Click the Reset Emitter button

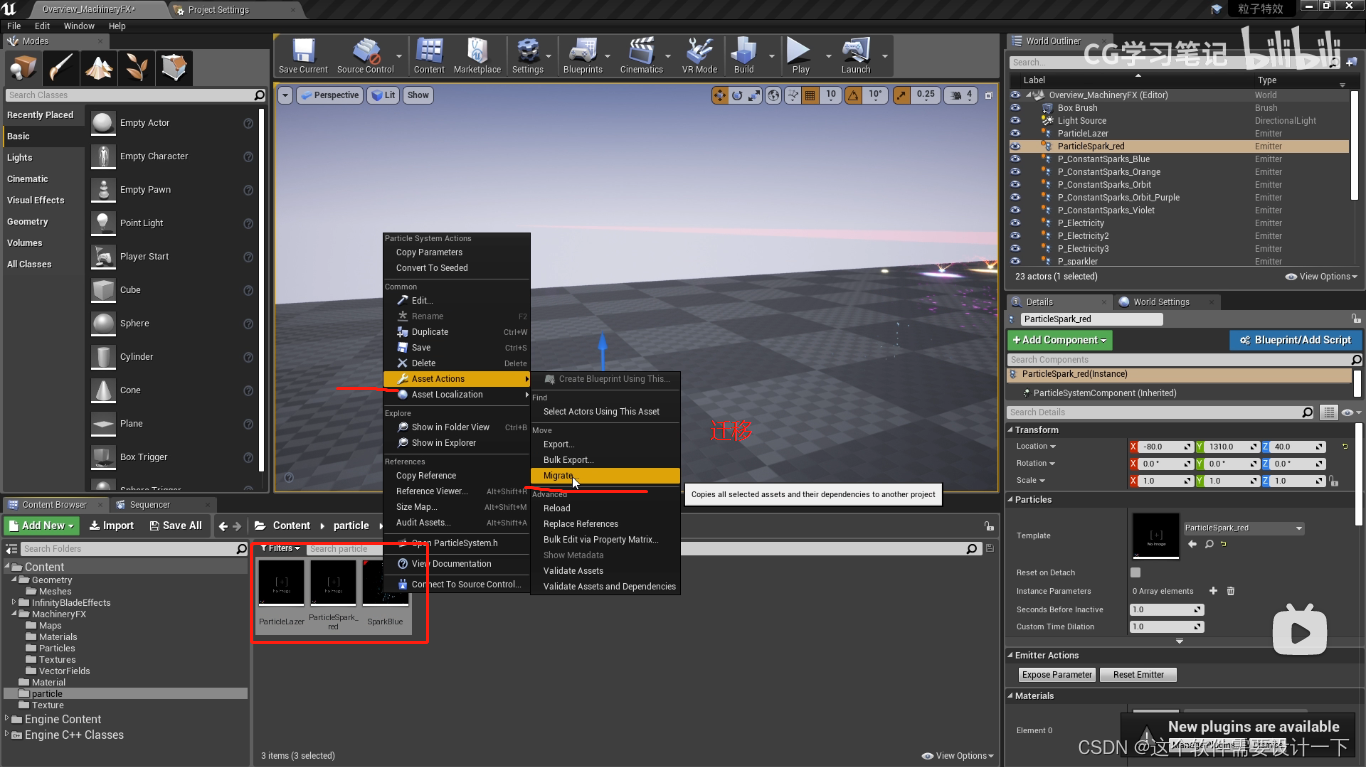[x=1138, y=675]
